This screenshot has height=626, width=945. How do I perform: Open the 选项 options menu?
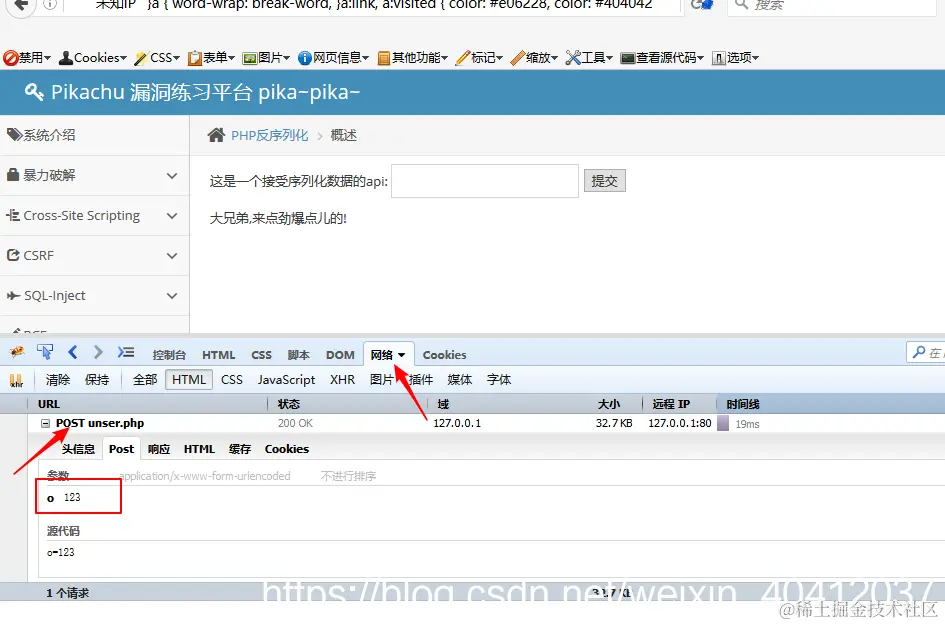click(735, 58)
